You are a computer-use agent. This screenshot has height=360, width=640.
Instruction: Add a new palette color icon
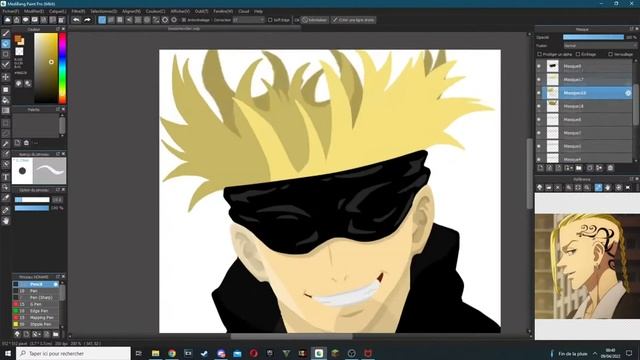coord(17,142)
